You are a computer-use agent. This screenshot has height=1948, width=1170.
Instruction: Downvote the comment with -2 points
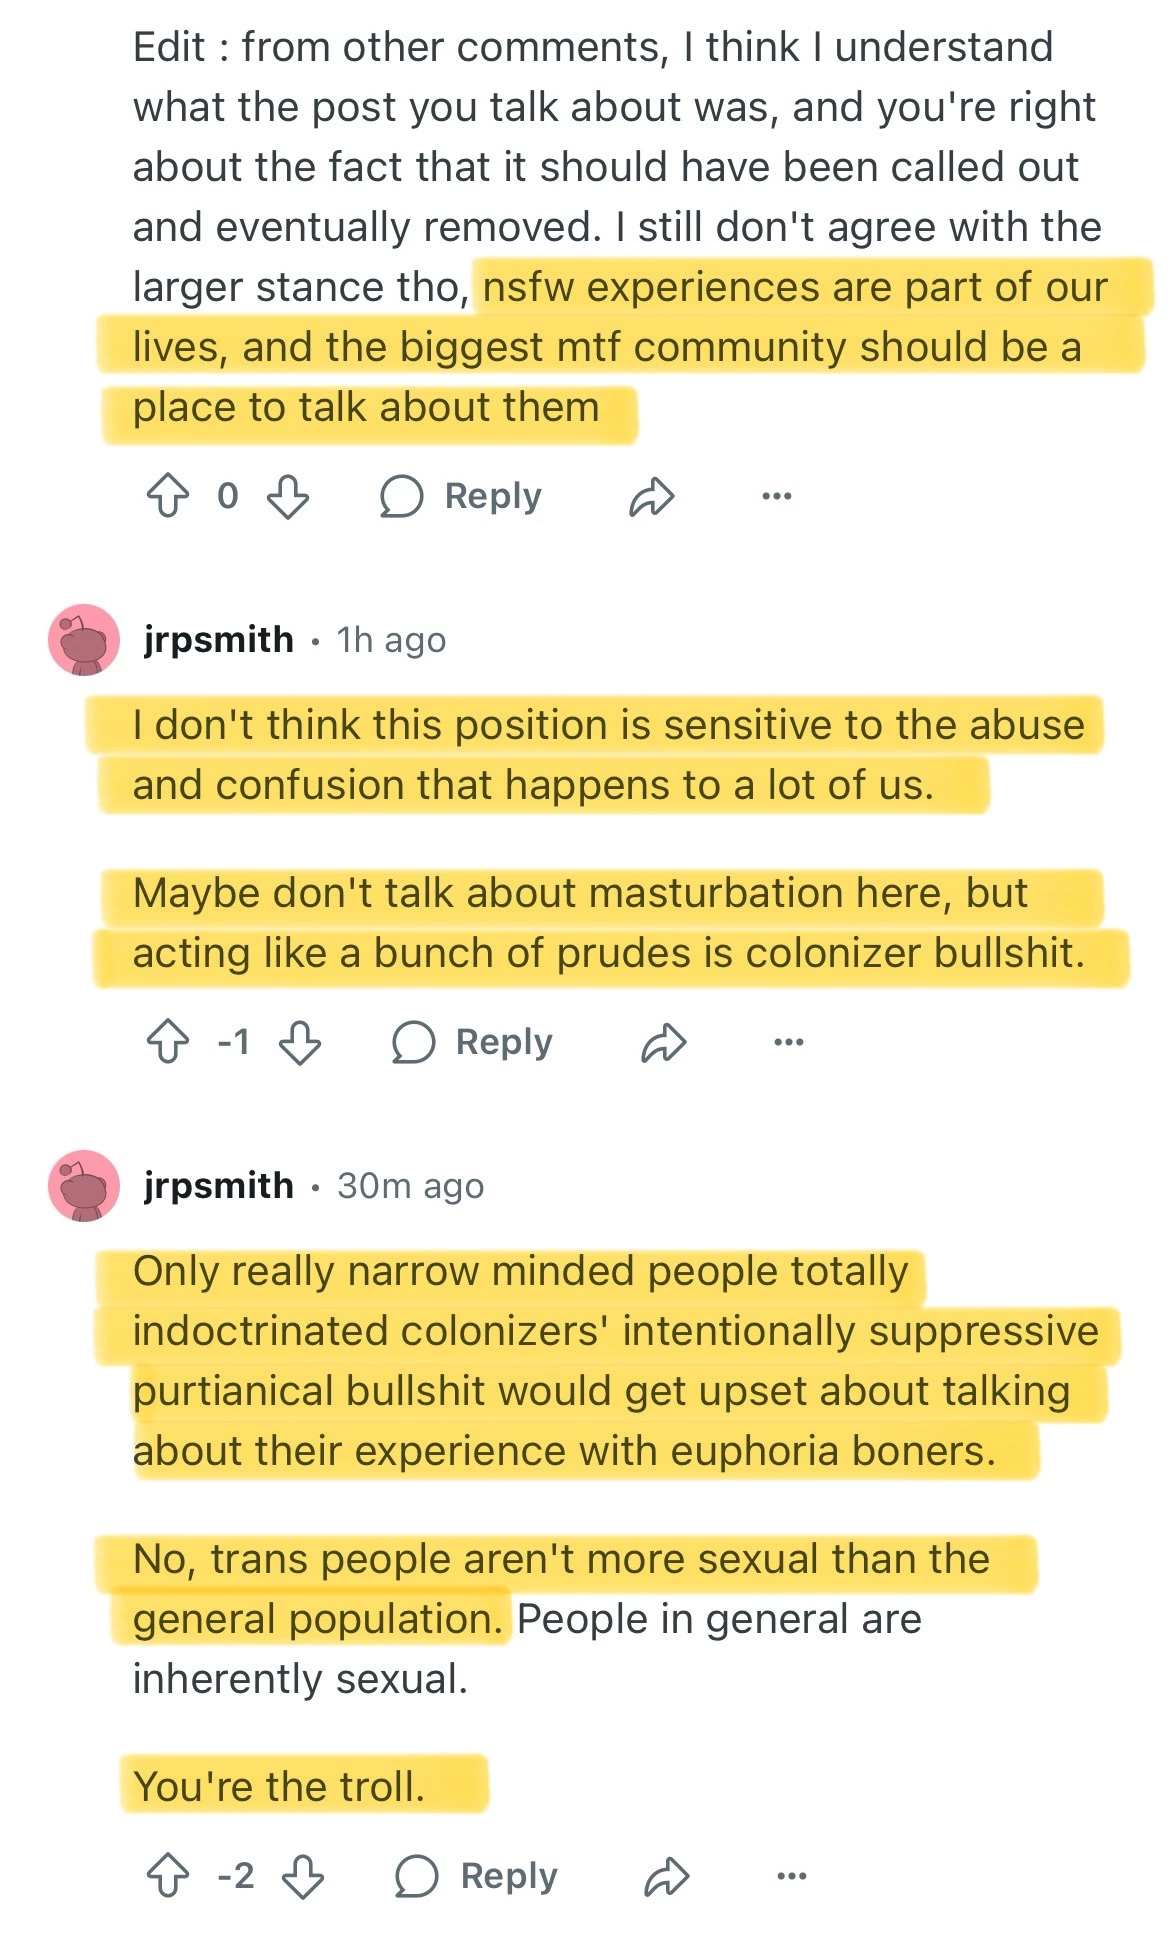pos(303,1876)
